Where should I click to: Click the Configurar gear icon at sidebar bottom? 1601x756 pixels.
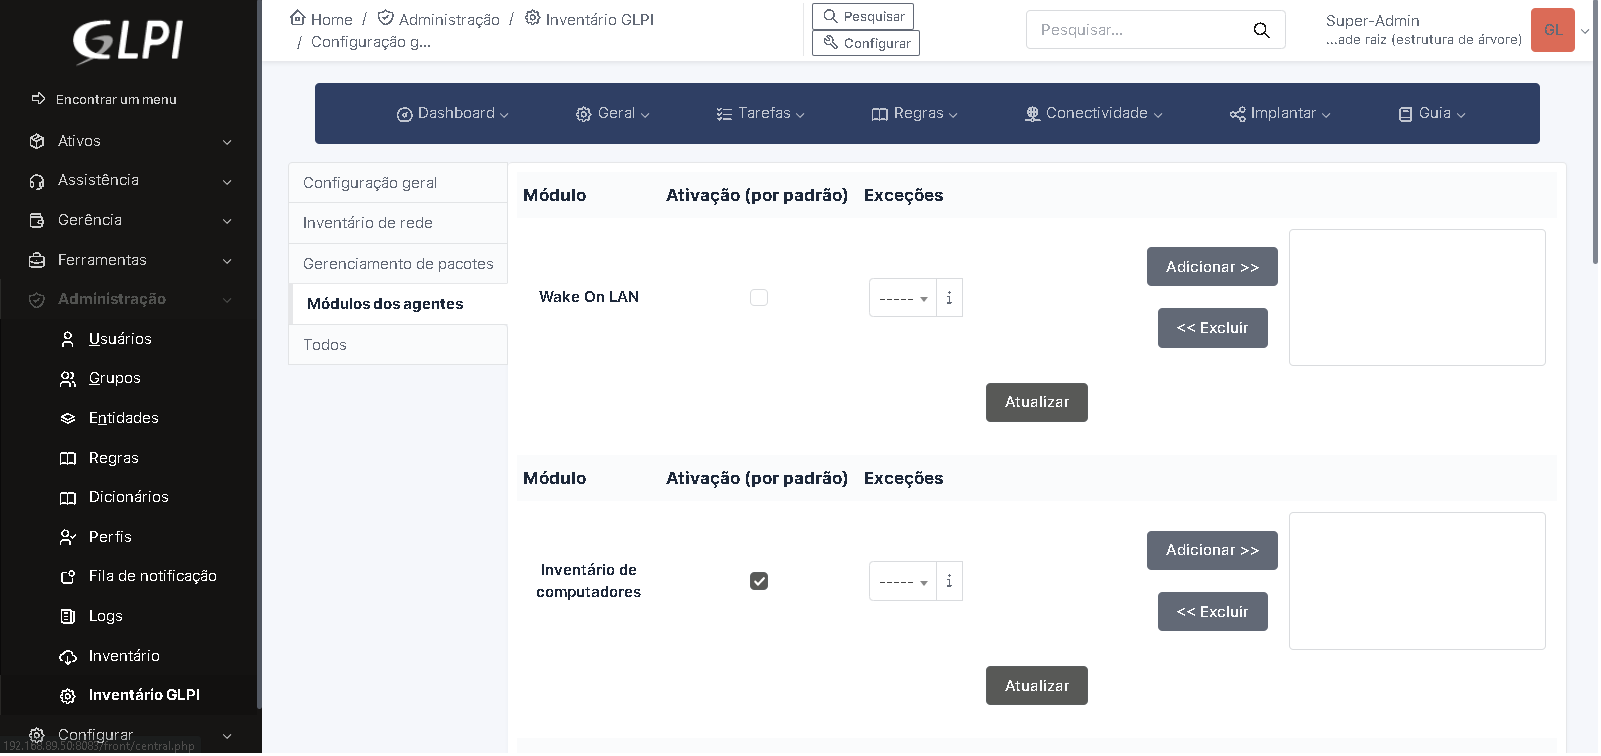[x=37, y=735]
